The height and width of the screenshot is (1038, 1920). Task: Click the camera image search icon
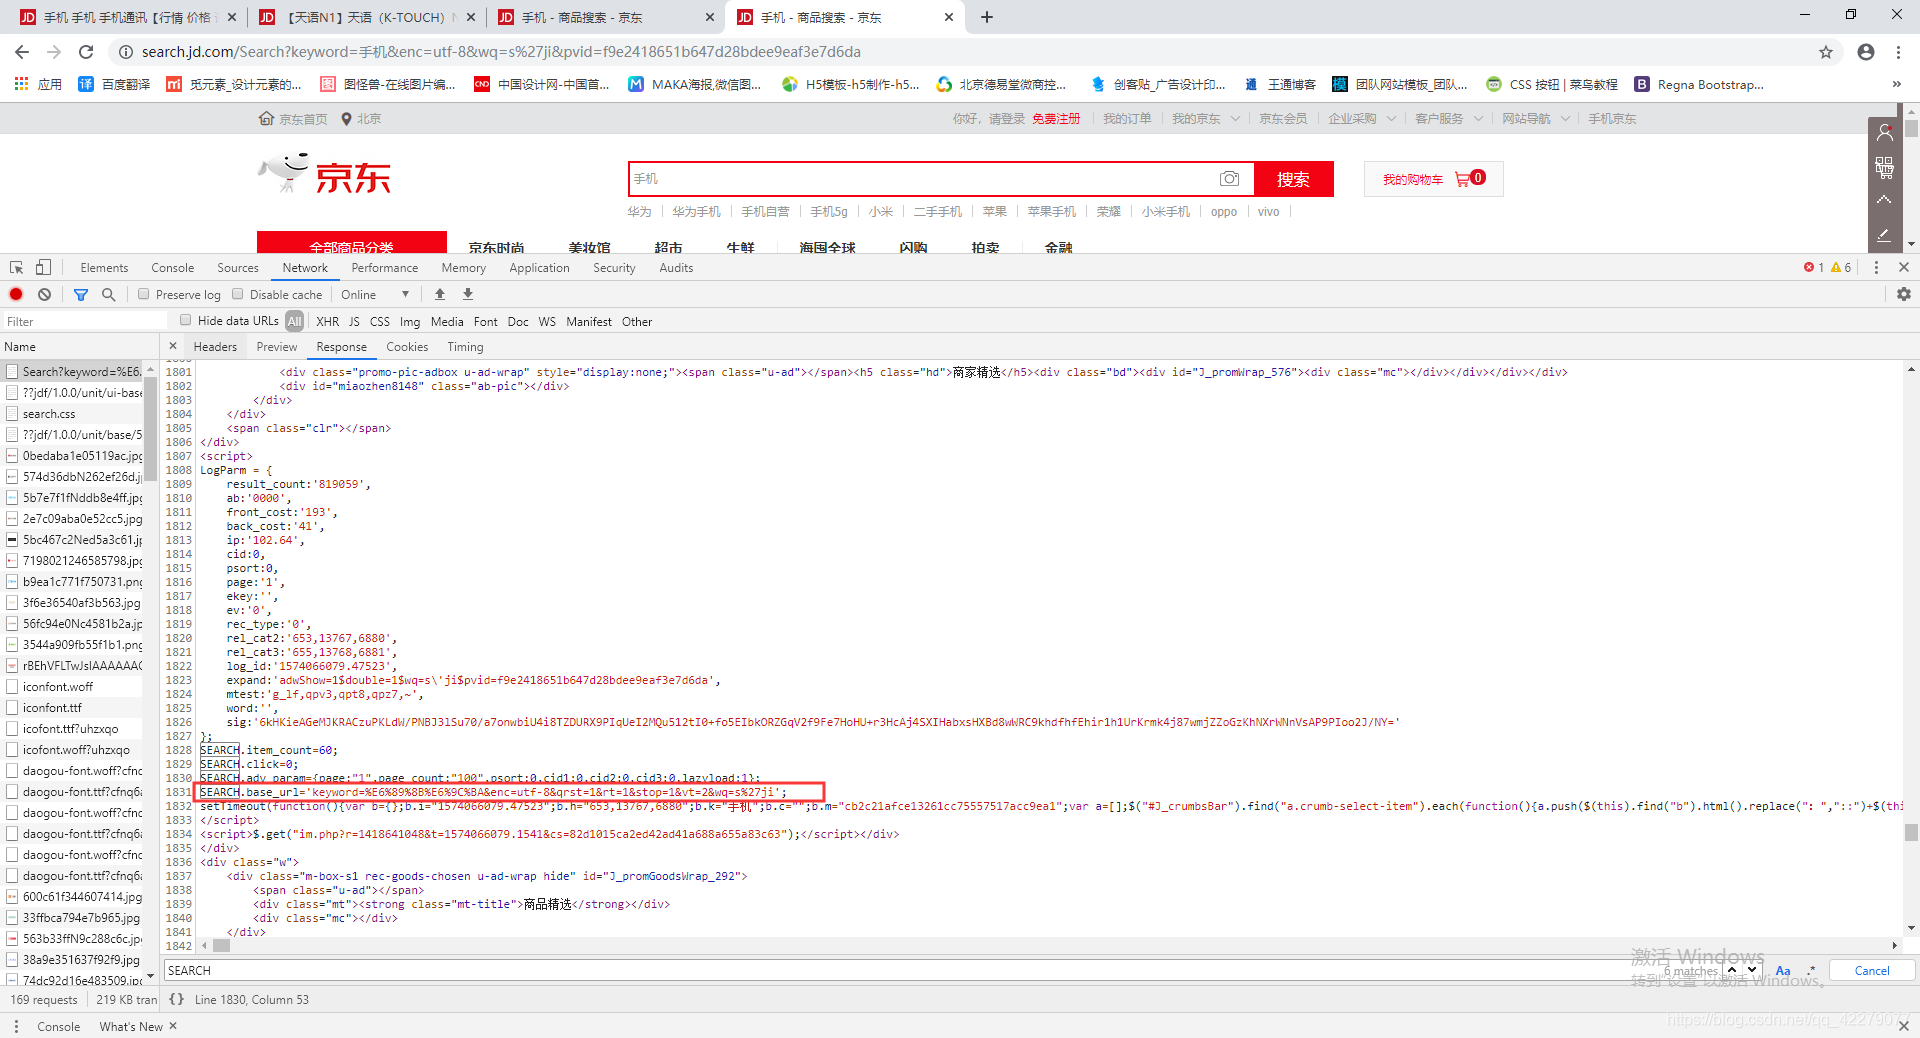pos(1229,179)
